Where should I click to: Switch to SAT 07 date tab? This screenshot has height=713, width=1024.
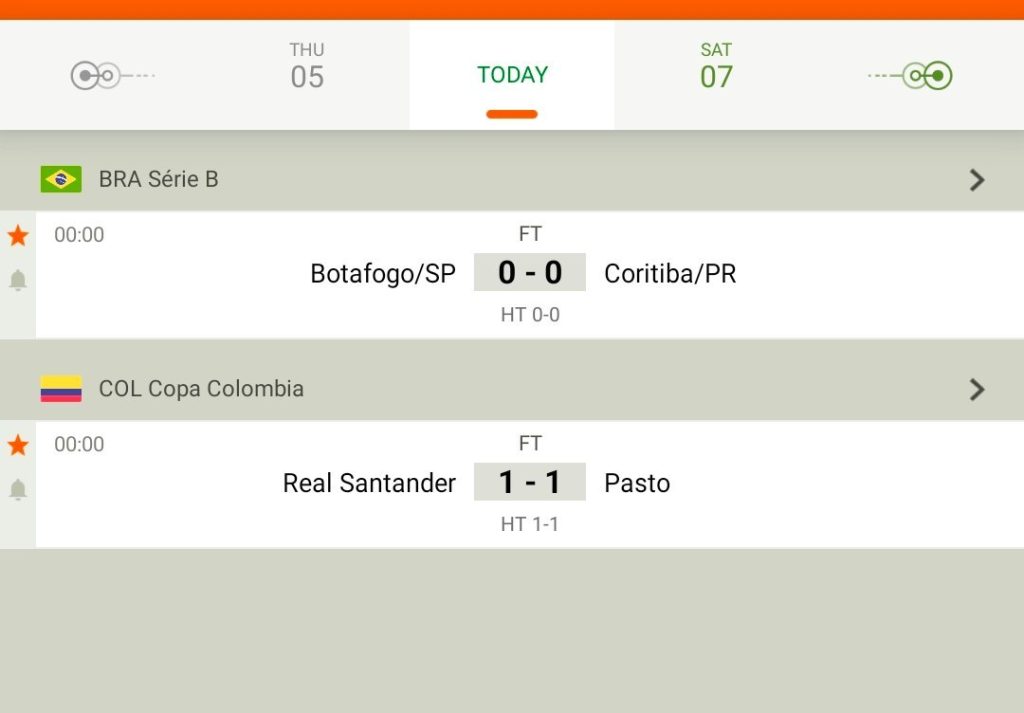click(x=716, y=67)
